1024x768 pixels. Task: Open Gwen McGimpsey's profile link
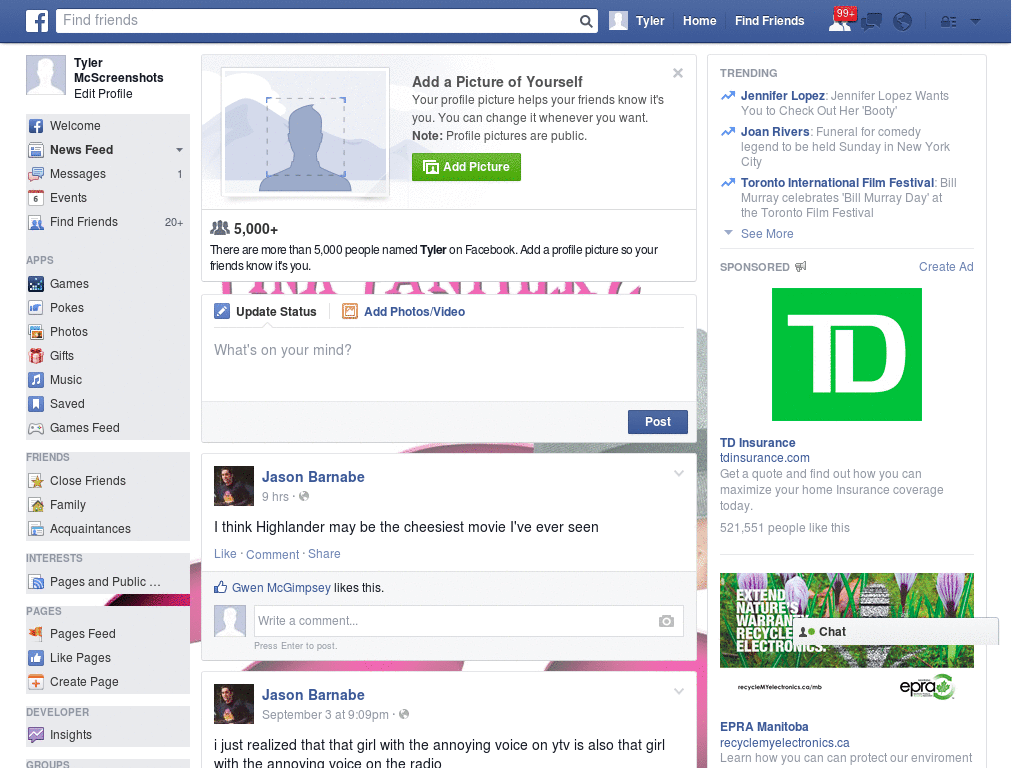(281, 588)
